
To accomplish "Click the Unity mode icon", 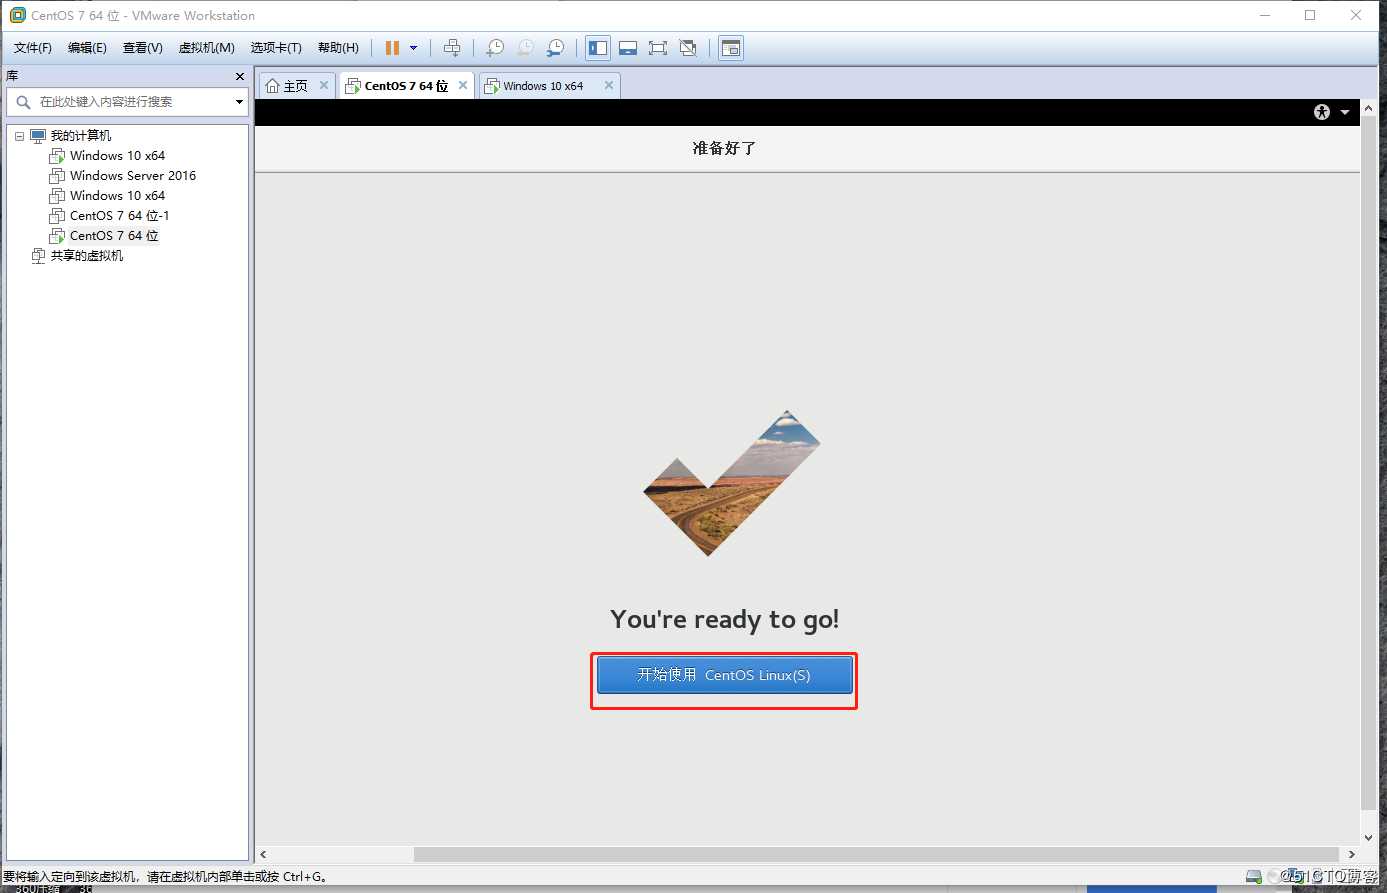I will click(688, 48).
